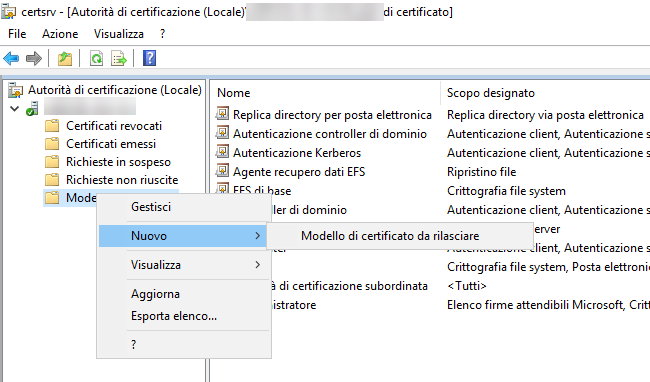Image resolution: width=650 pixels, height=382 pixels.
Task: Click the Replica directory per posta elettronica template icon
Action: pos(222,114)
